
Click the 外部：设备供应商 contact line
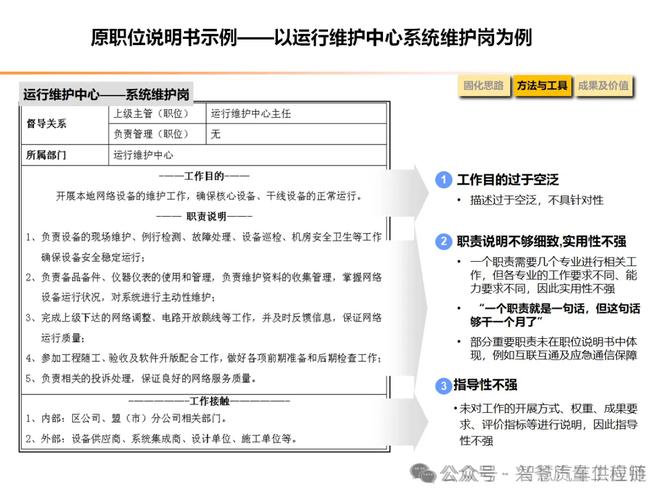[x=161, y=438]
